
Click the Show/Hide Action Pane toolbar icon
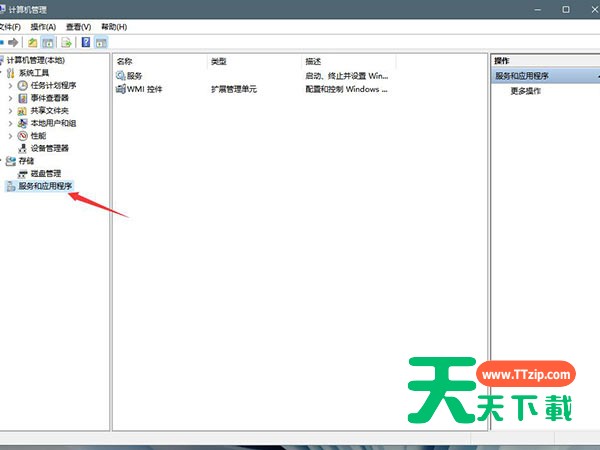coord(101,43)
